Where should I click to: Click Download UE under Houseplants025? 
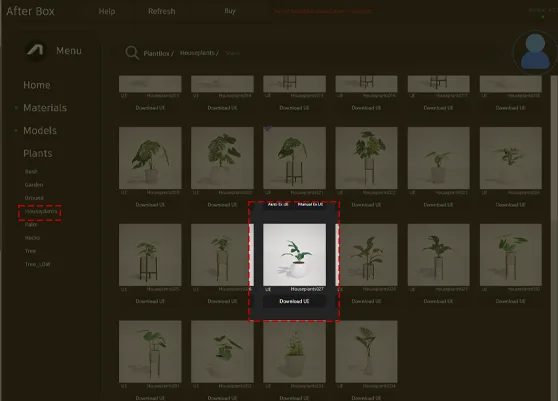coord(150,301)
